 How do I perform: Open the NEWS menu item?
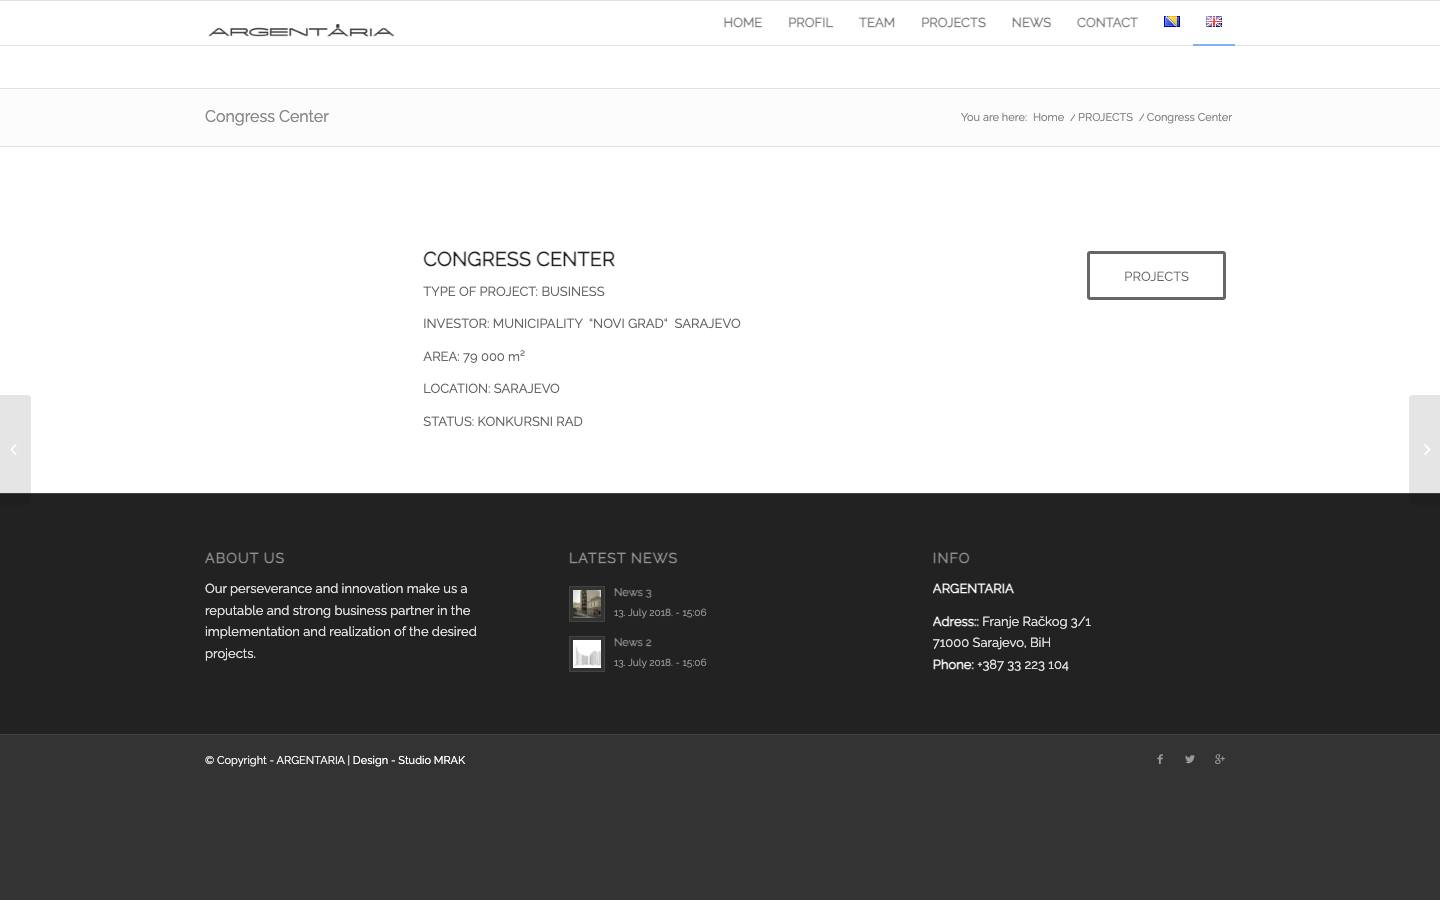click(1031, 22)
